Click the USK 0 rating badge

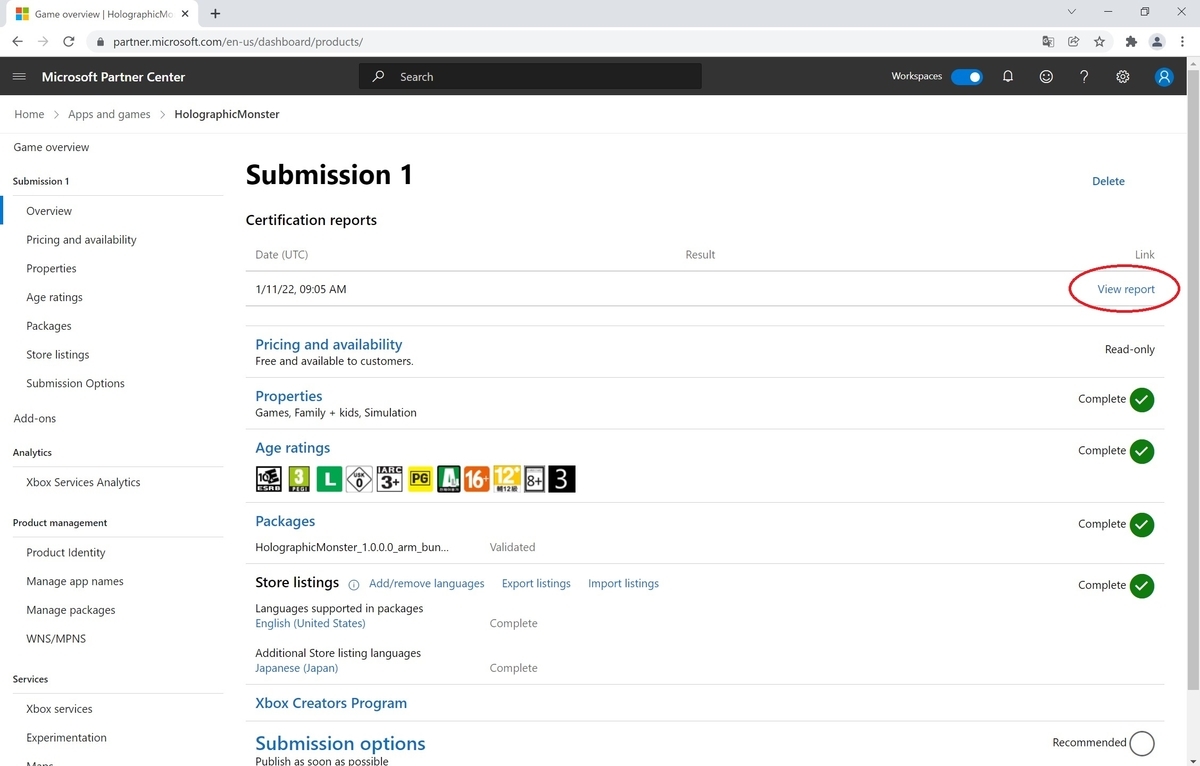[x=359, y=480]
